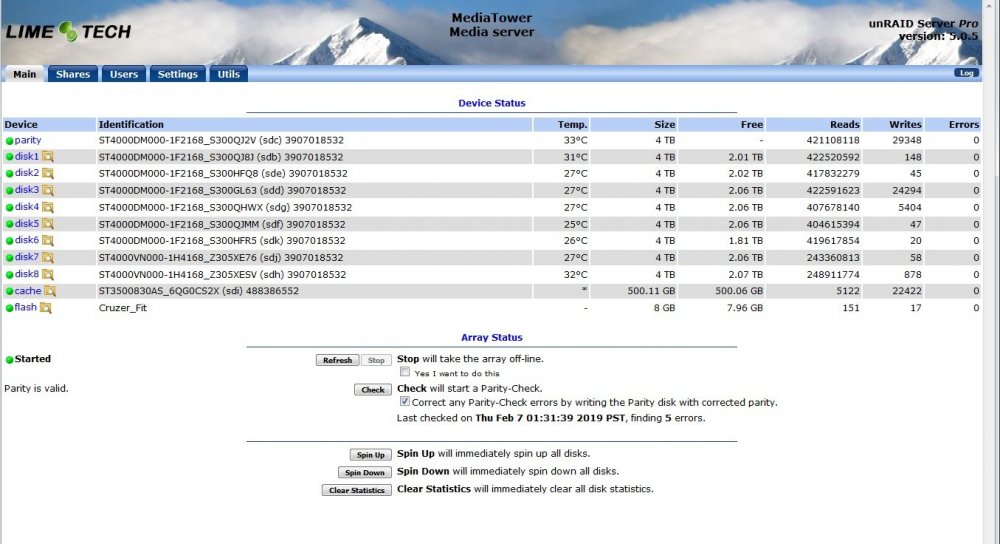
Task: Open browse icon for disk1
Action: [x=48, y=157]
